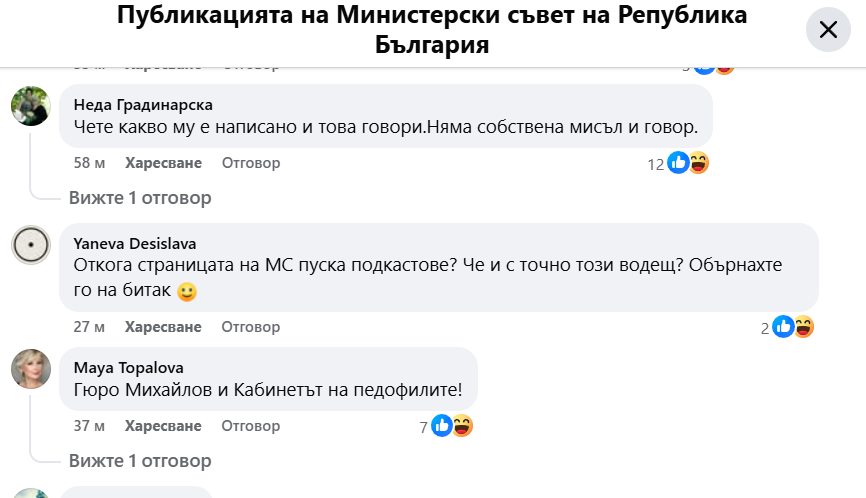Screen dimensions: 866x498
Task: View reactions on Yaneva Desislava's comment
Action: point(792,327)
